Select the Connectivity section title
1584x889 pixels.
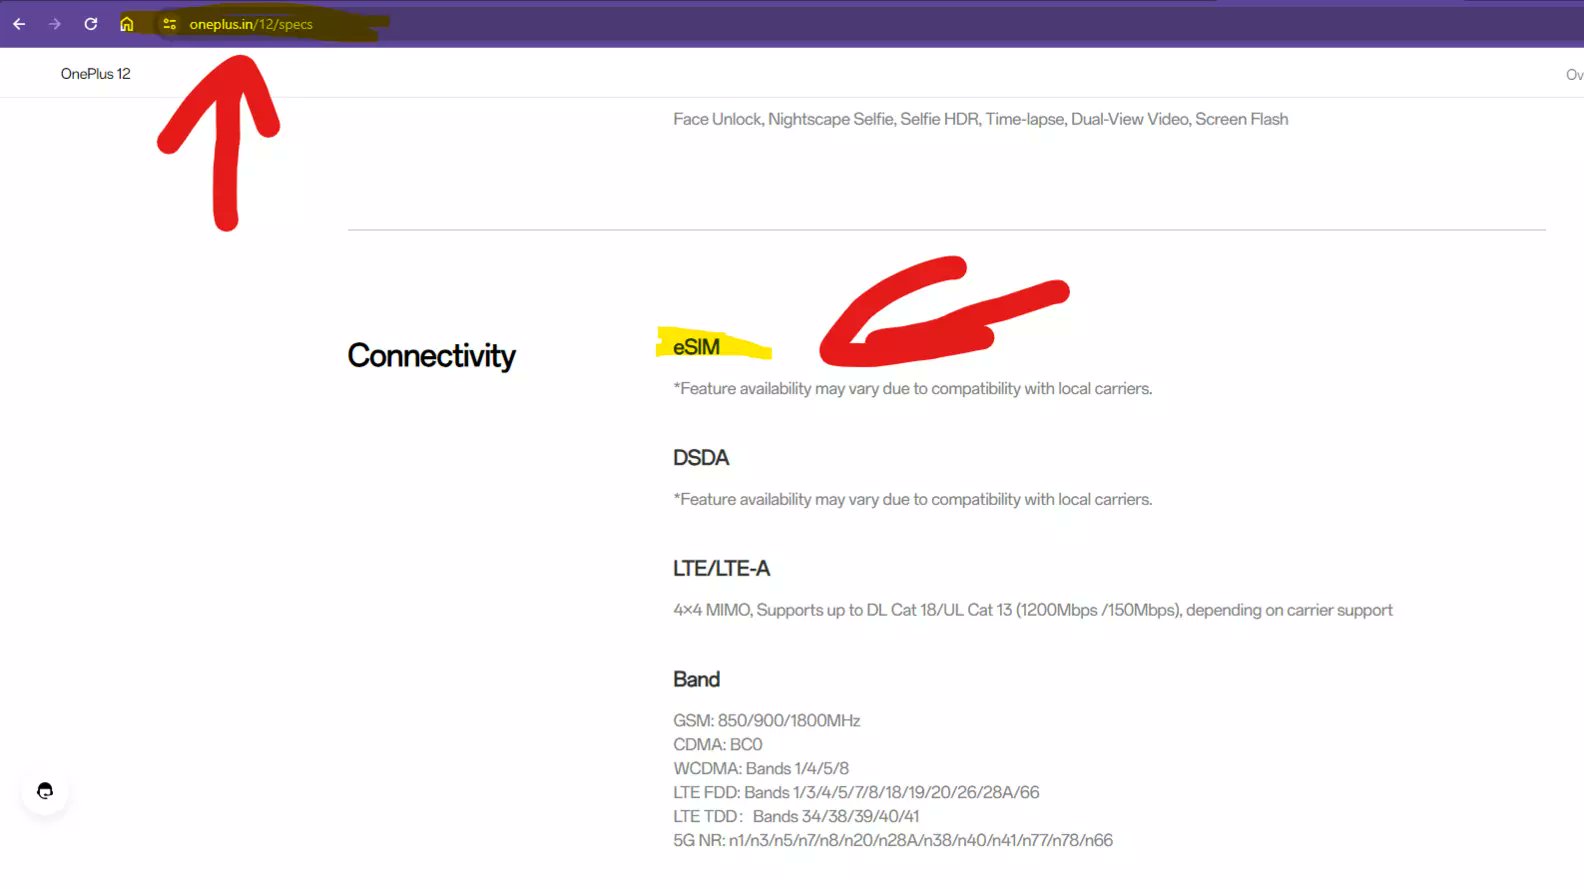click(x=431, y=356)
